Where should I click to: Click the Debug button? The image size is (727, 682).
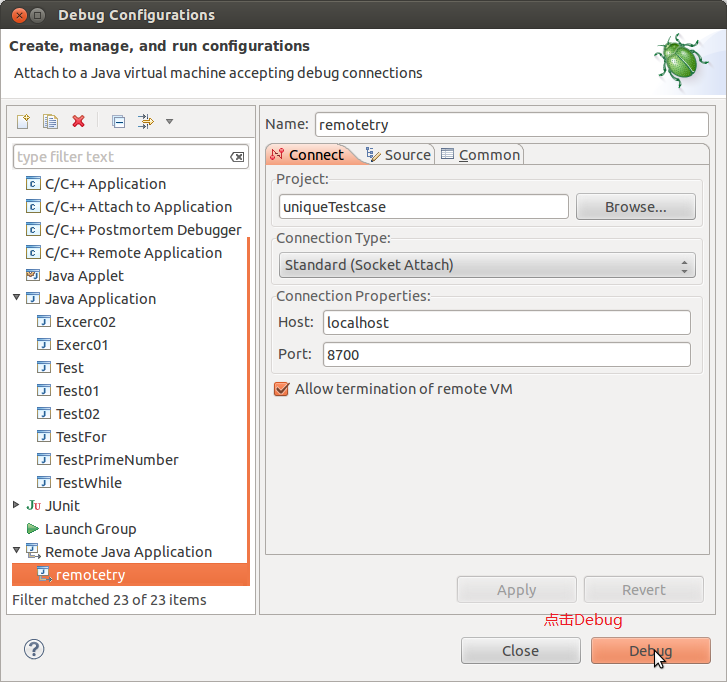(650, 650)
